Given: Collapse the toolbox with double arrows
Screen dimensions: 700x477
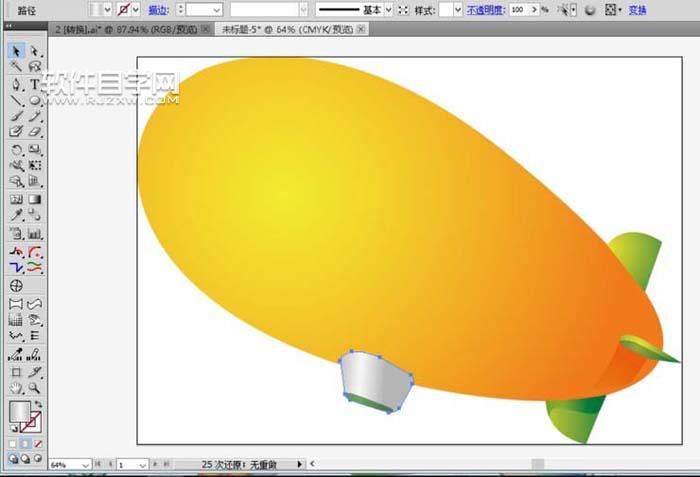Looking at the screenshot, I should pos(8,26).
